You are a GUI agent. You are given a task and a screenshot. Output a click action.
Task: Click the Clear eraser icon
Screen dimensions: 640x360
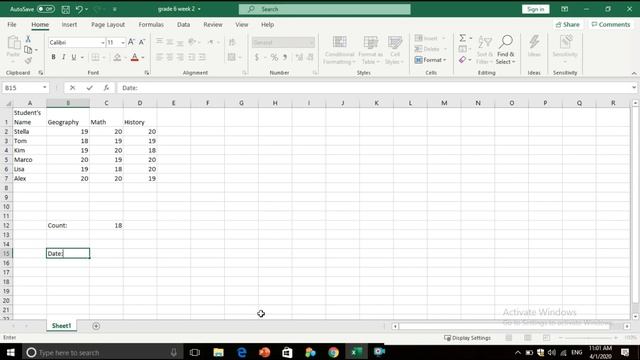tap(462, 60)
